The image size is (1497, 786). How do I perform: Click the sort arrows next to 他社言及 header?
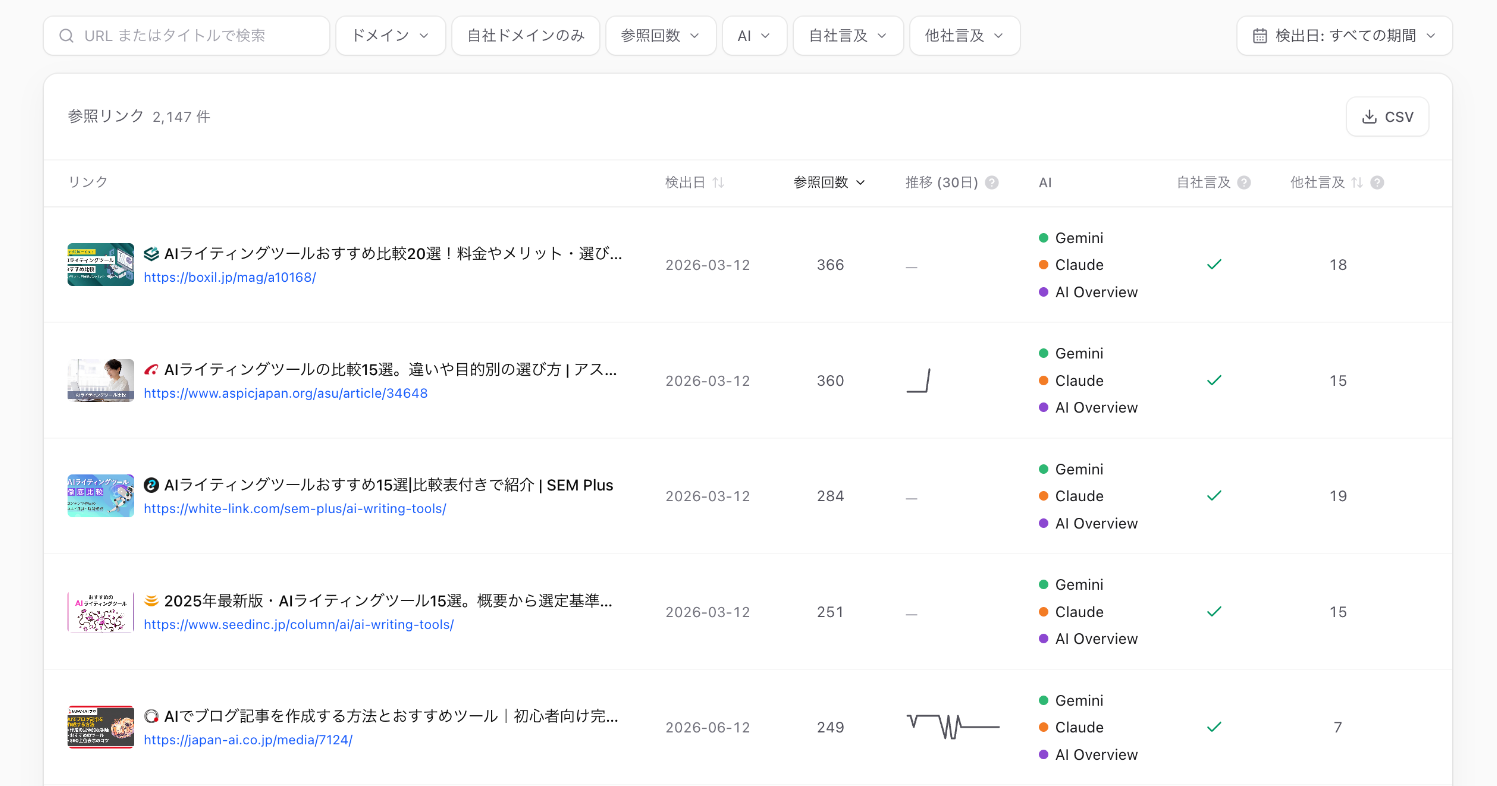(1357, 183)
